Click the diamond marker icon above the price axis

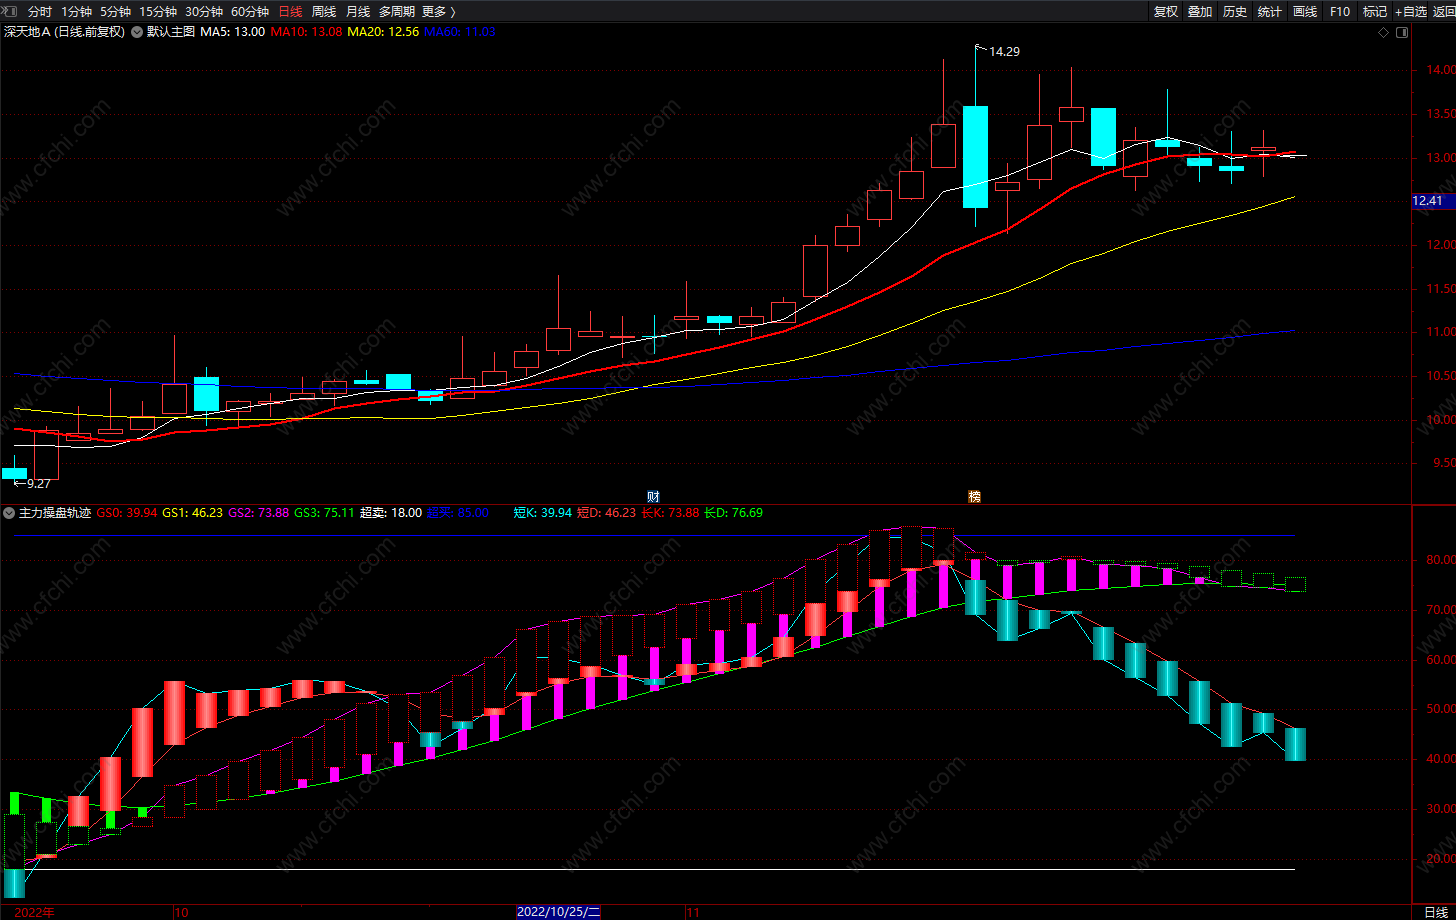point(1383,32)
